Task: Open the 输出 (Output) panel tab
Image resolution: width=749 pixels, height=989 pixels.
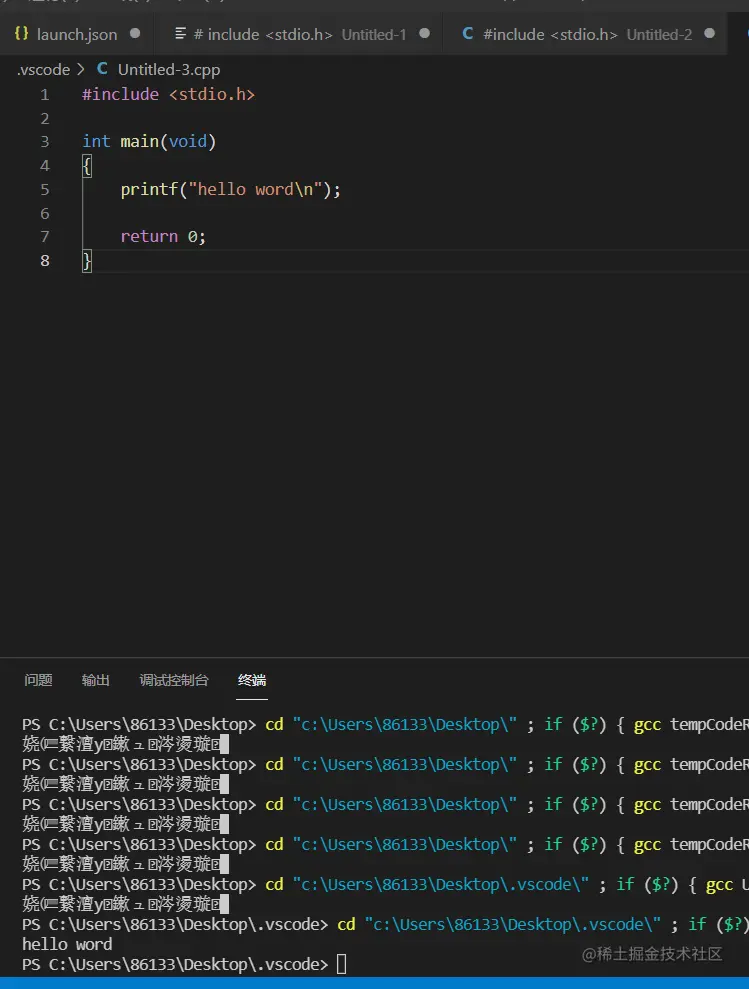Action: (x=95, y=680)
